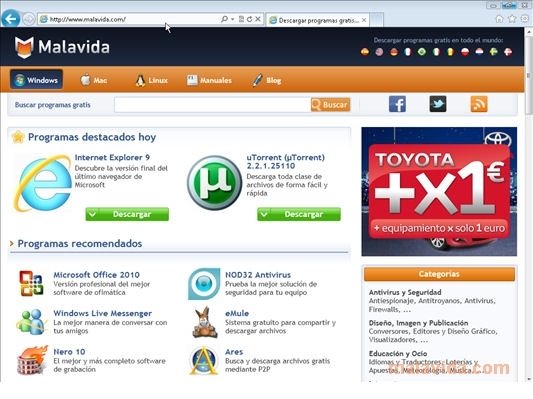Click the 'Buscar programas gratis' search field

click(212, 105)
